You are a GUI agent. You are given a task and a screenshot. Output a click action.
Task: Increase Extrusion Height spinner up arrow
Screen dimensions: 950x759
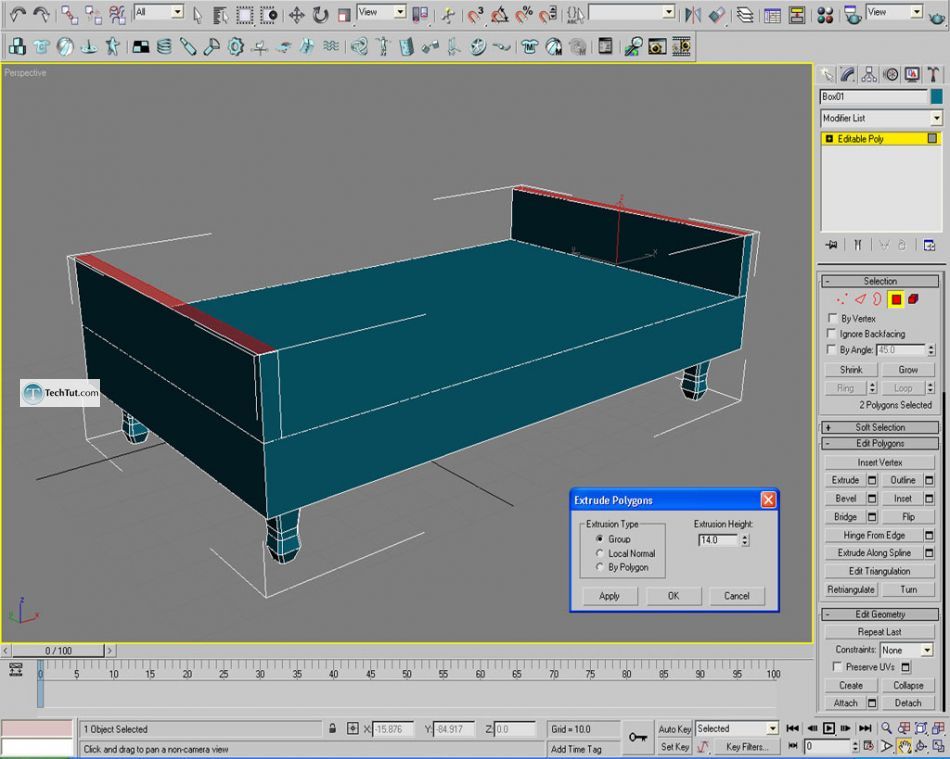[745, 536]
